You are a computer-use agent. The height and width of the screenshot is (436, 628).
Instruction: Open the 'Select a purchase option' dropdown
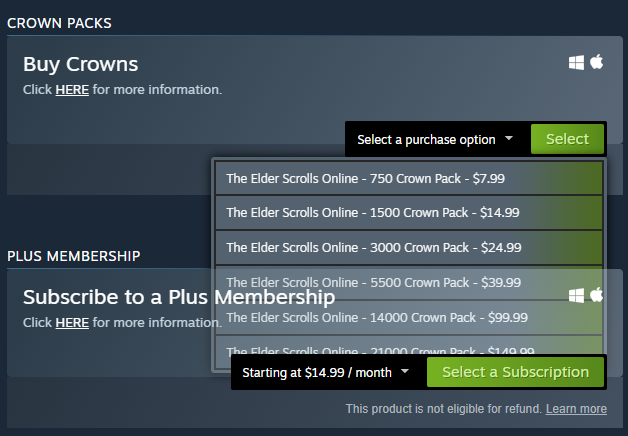tap(435, 139)
